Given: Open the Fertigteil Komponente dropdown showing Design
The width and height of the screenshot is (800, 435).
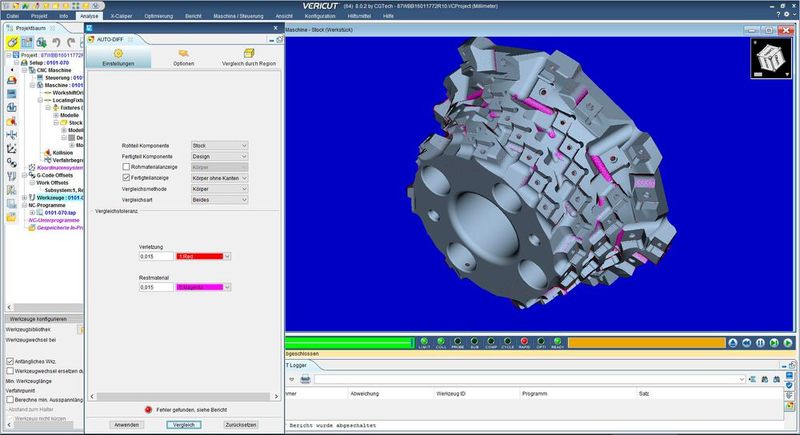Looking at the screenshot, I should coord(219,156).
